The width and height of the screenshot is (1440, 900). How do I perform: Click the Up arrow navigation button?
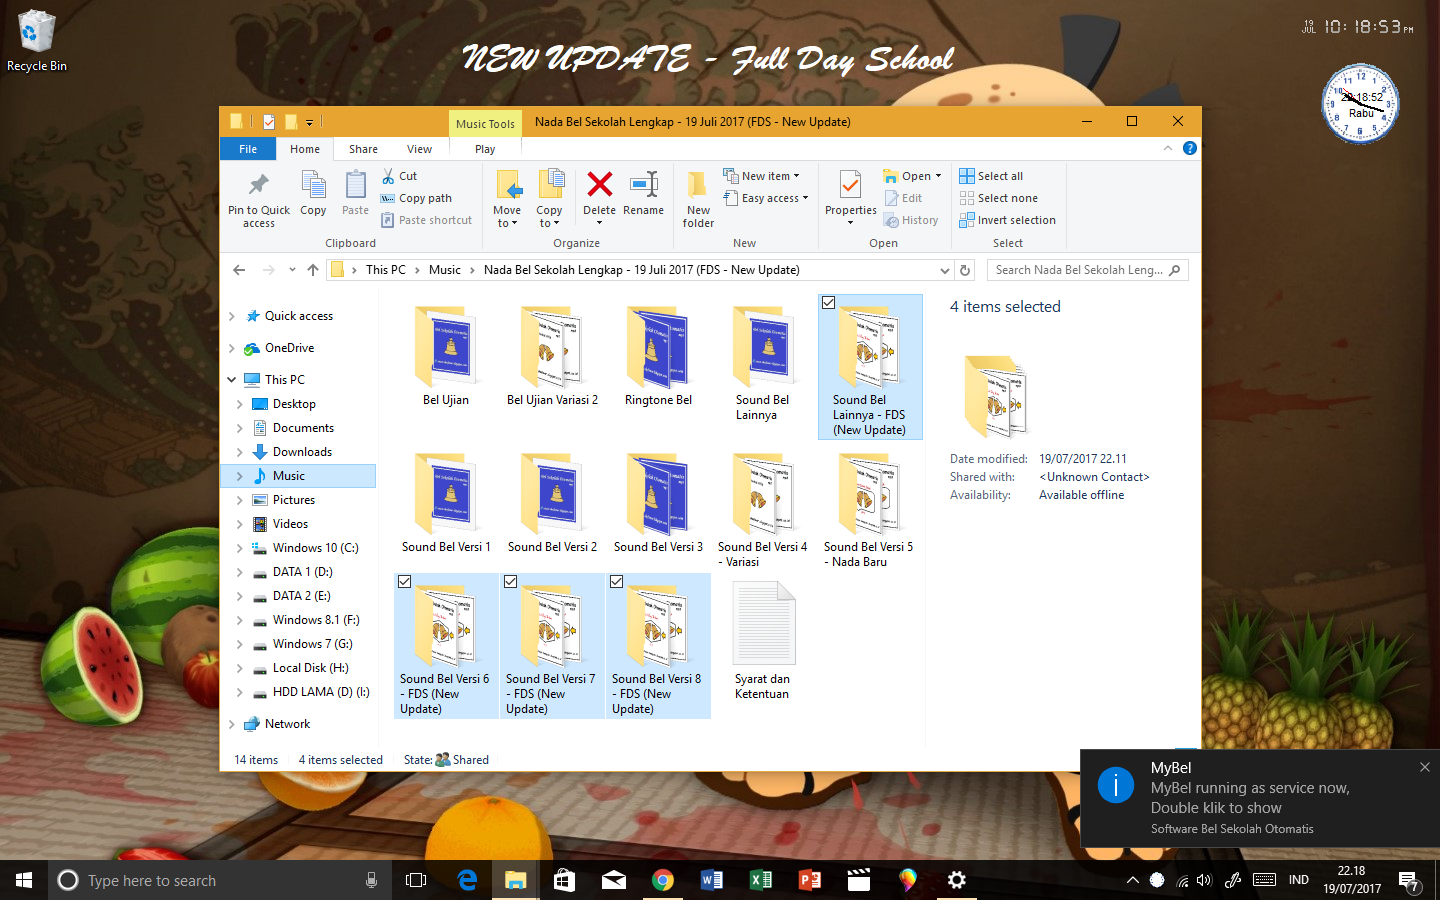(x=313, y=270)
